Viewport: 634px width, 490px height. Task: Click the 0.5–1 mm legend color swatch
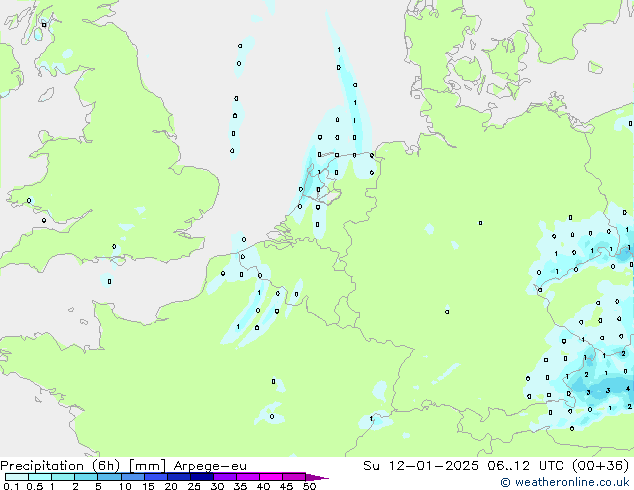click(x=40, y=477)
